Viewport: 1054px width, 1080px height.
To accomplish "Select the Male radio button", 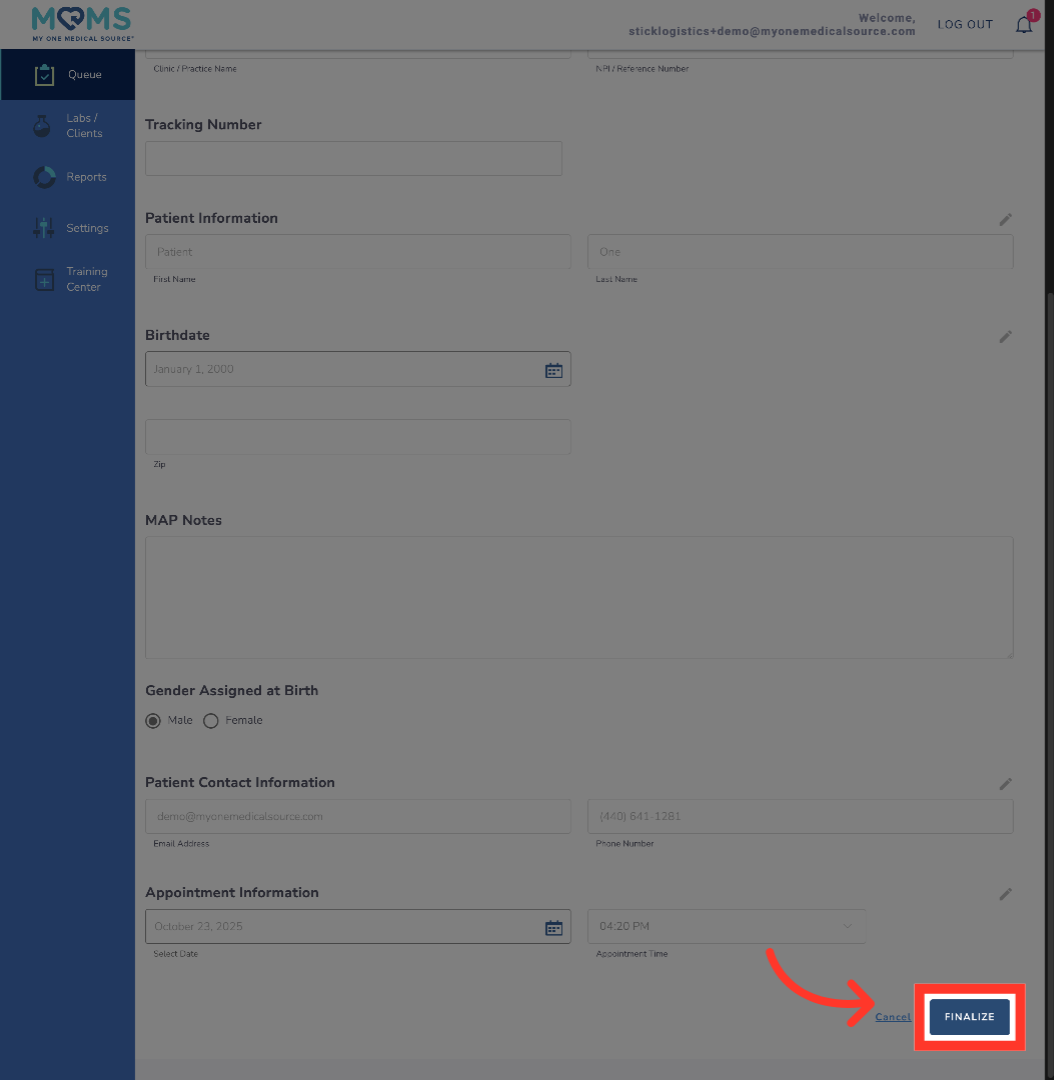I will (153, 720).
